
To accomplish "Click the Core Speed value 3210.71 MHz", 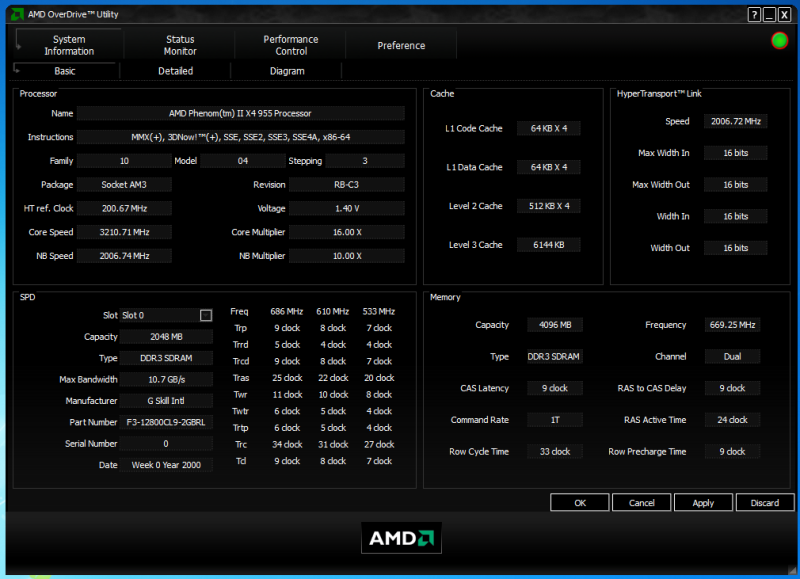I will click(124, 232).
